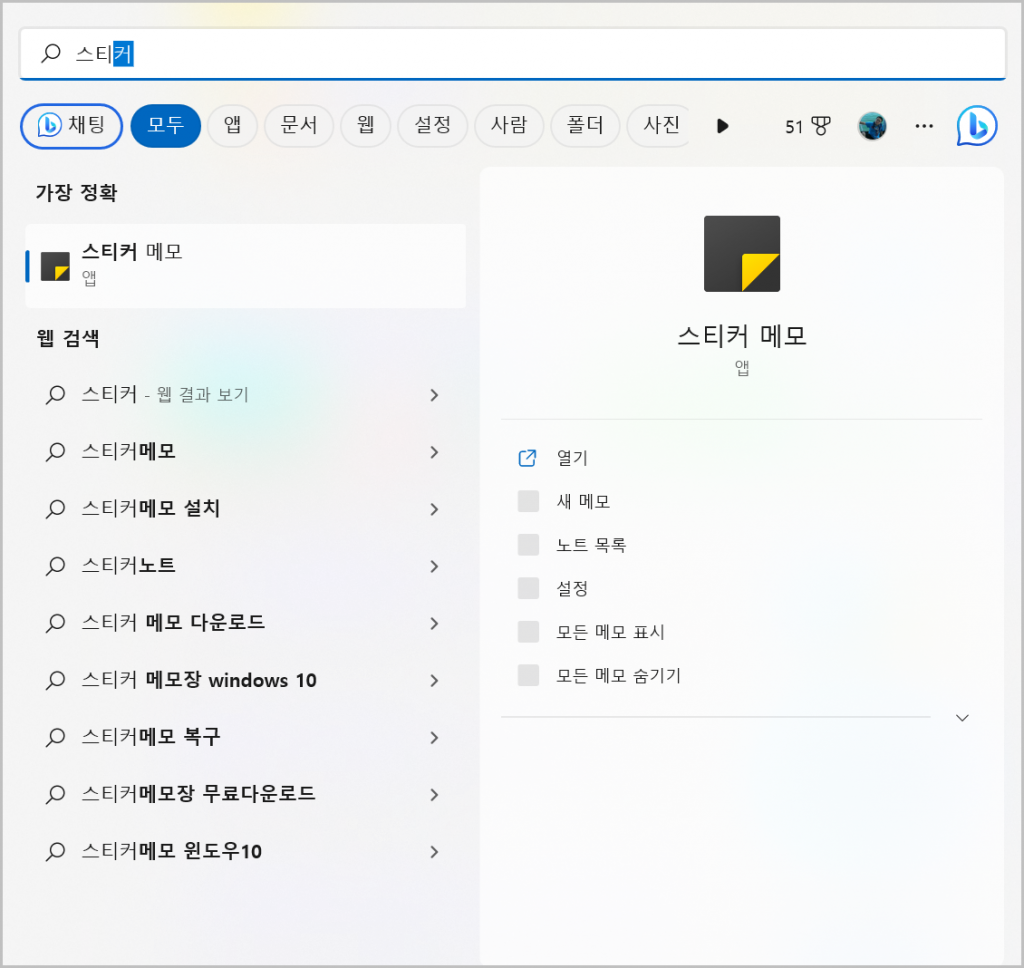This screenshot has width=1024, height=968.
Task: Expand 스티커메모 복구 chevron
Action: pyautogui.click(x=434, y=737)
